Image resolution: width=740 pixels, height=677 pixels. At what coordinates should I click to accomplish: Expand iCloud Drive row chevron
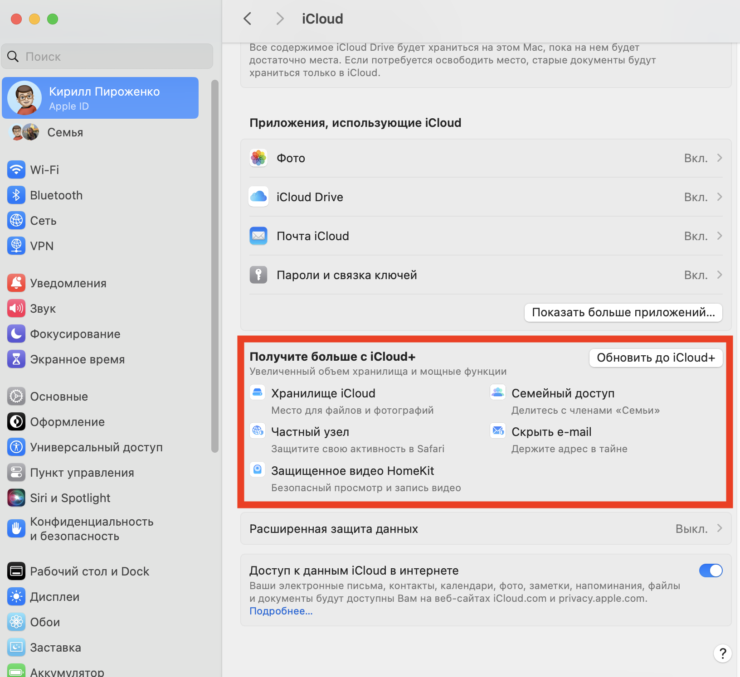[720, 197]
